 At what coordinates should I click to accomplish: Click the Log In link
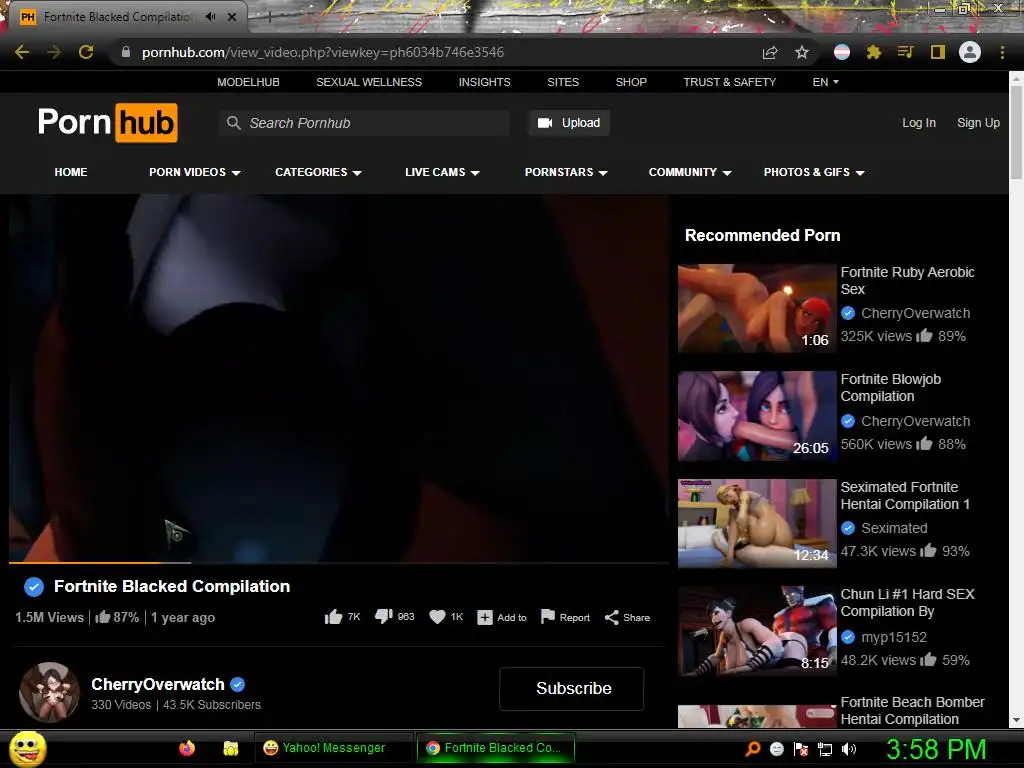point(919,123)
